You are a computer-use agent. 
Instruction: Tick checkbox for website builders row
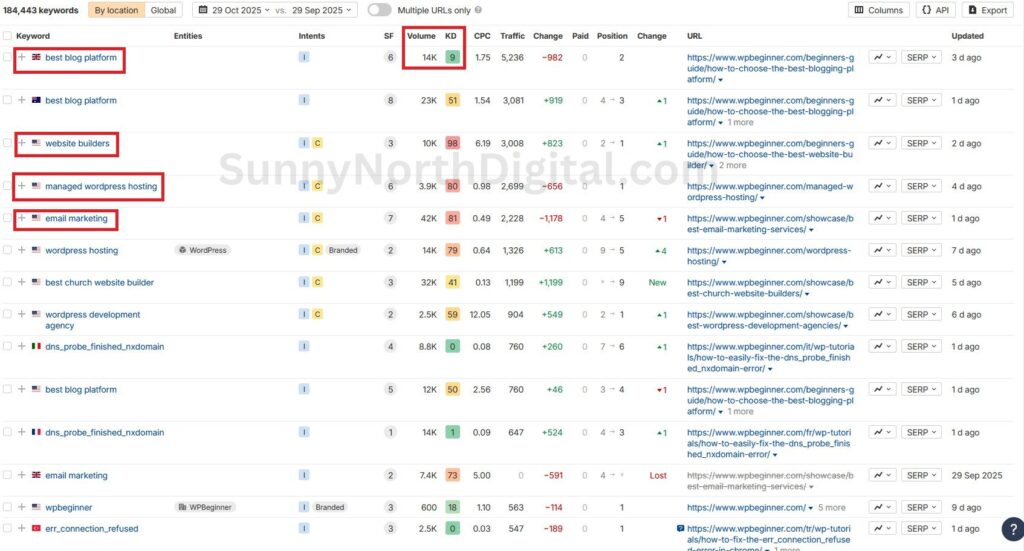tap(7, 143)
